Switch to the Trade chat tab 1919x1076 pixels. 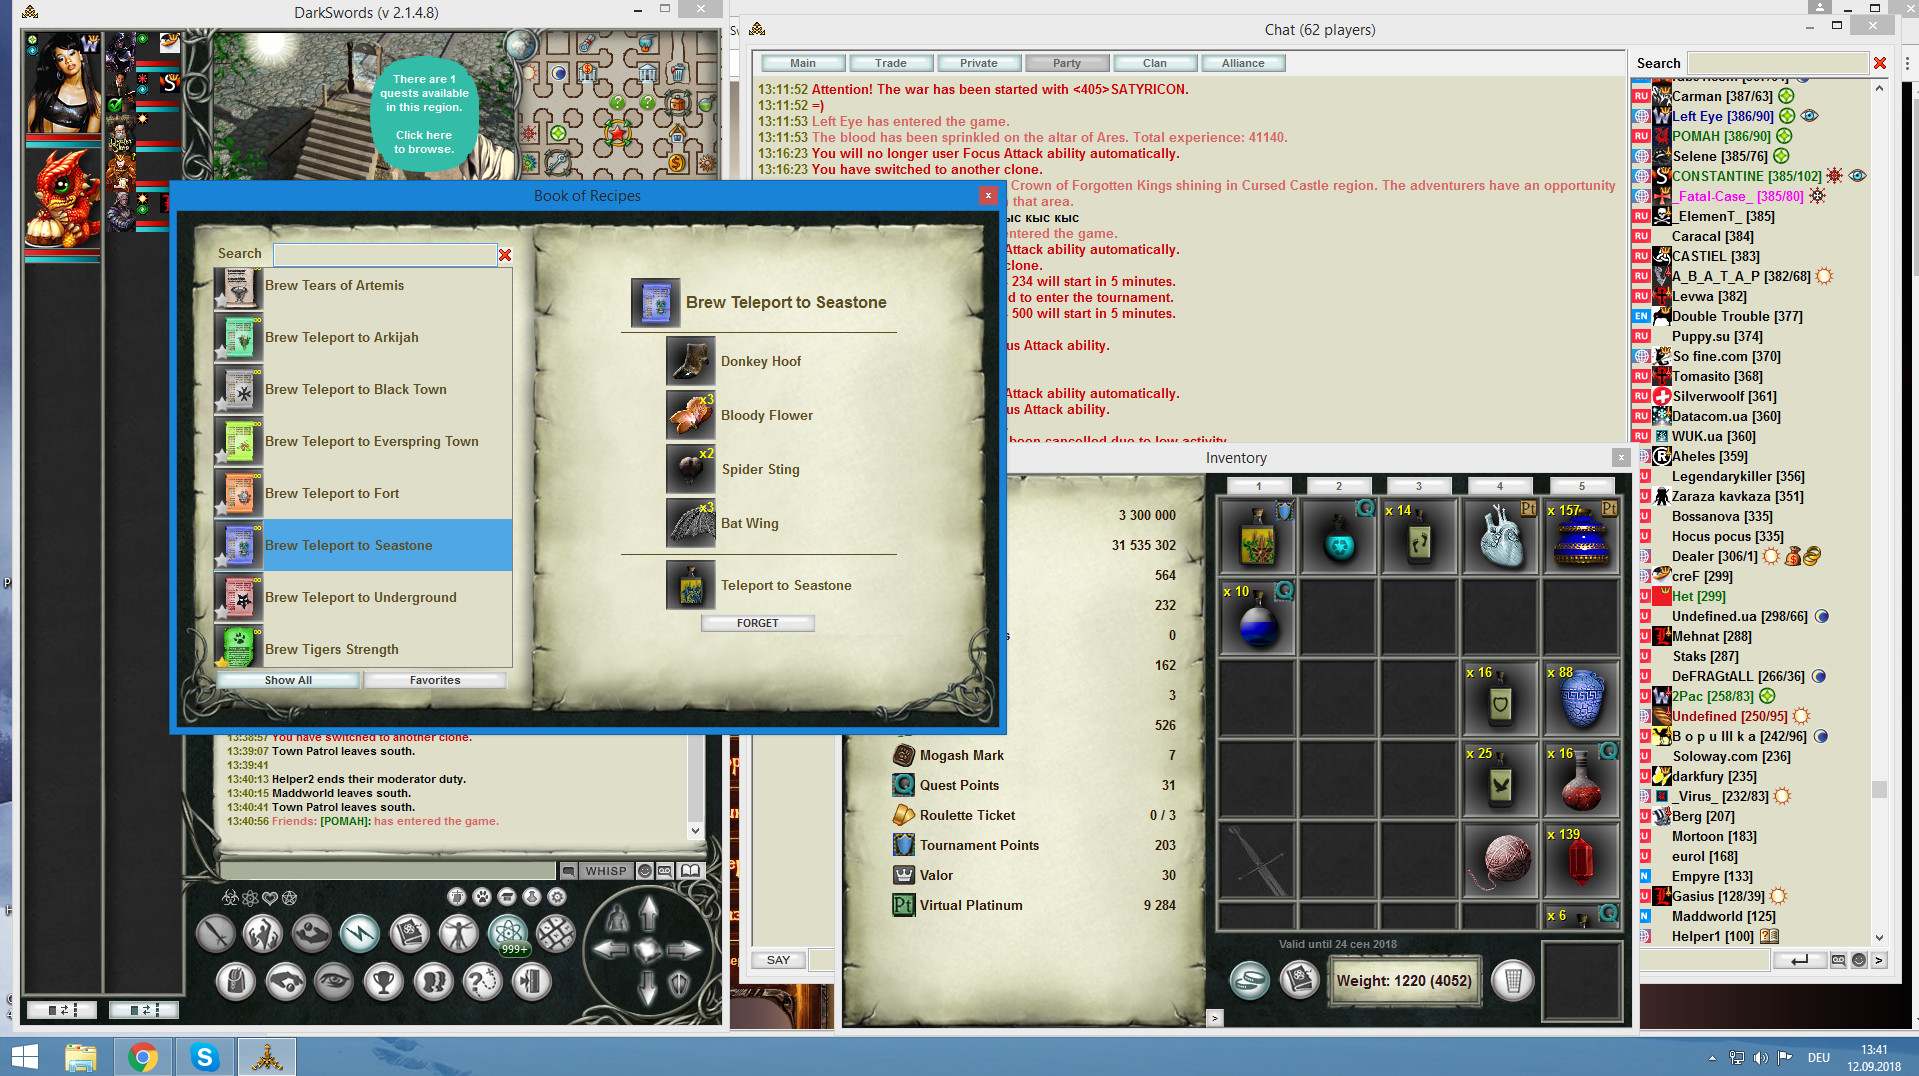click(x=889, y=62)
